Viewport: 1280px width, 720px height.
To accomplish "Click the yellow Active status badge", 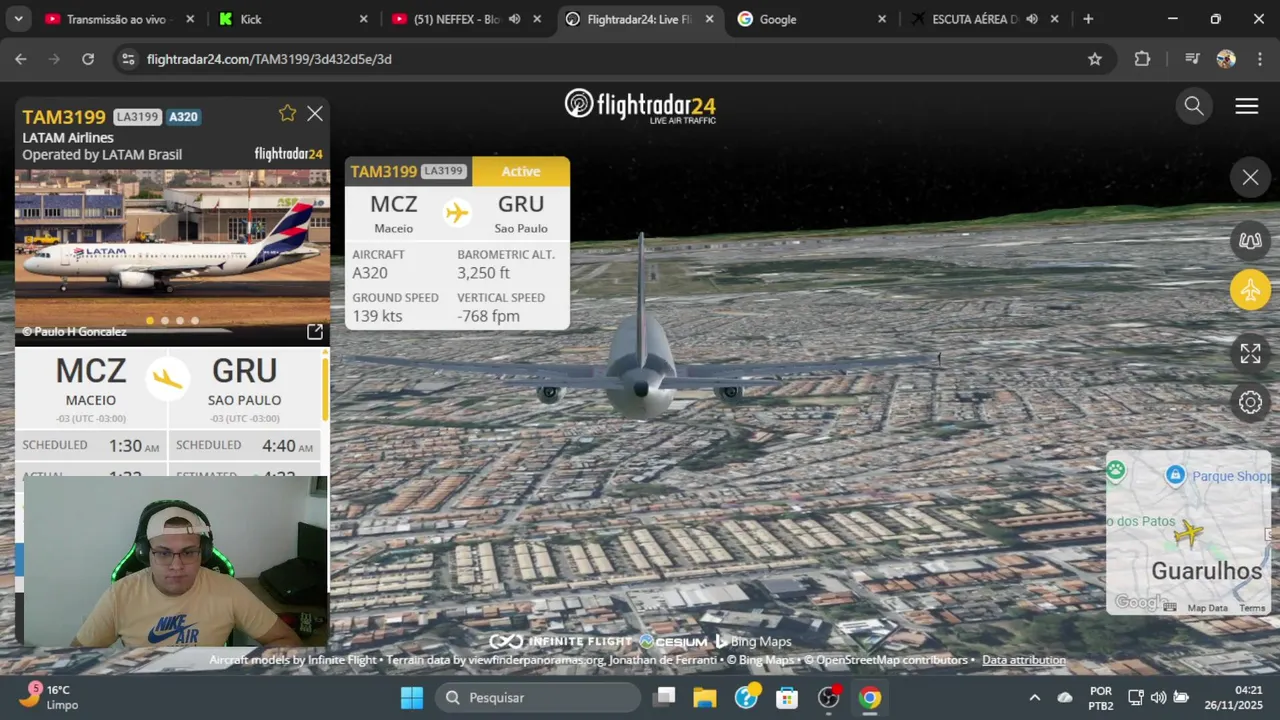I will 521,171.
